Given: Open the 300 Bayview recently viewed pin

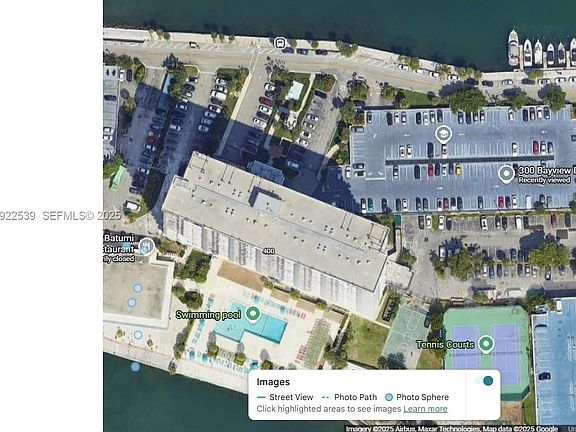Looking at the screenshot, I should [x=506, y=173].
